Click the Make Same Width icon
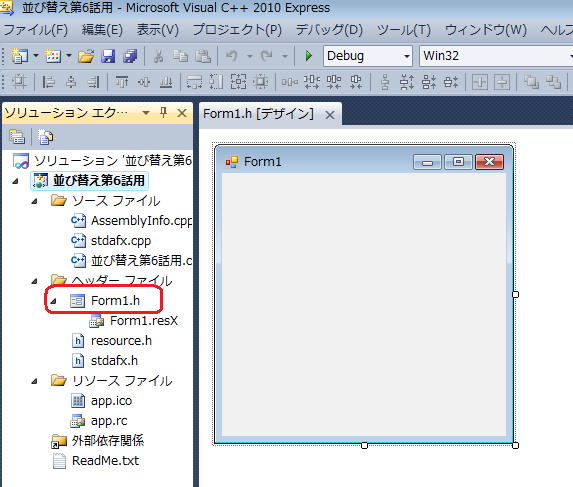The width and height of the screenshot is (573, 487). 194,82
